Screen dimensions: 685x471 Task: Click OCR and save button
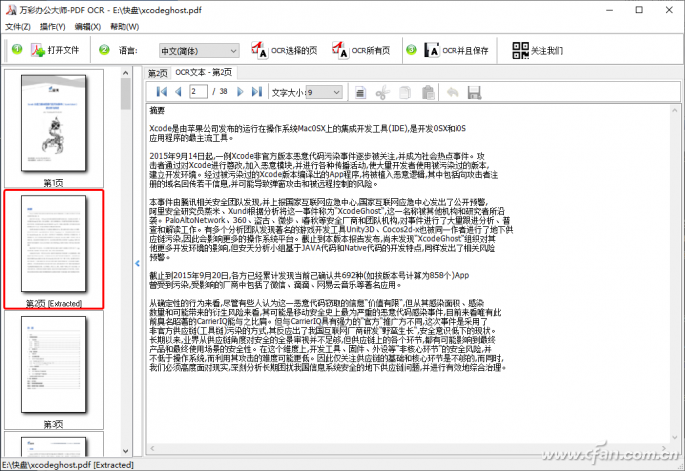pyautogui.click(x=456, y=50)
